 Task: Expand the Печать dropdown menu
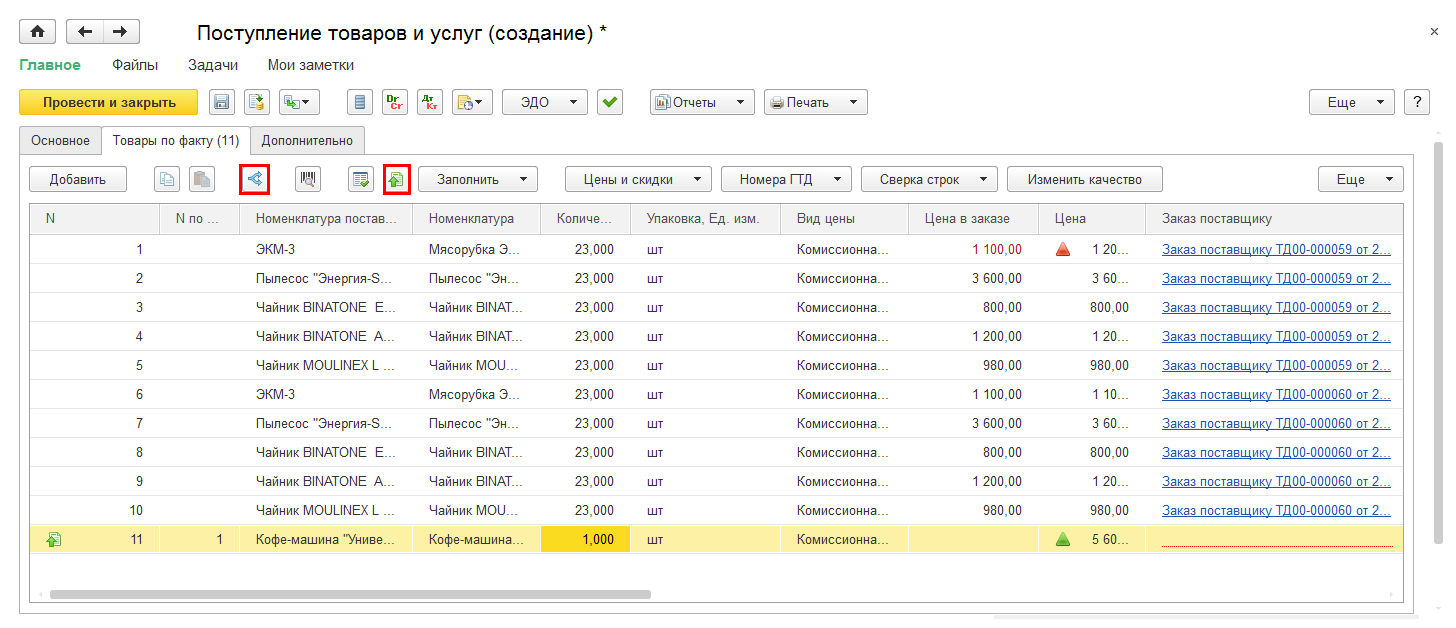815,102
